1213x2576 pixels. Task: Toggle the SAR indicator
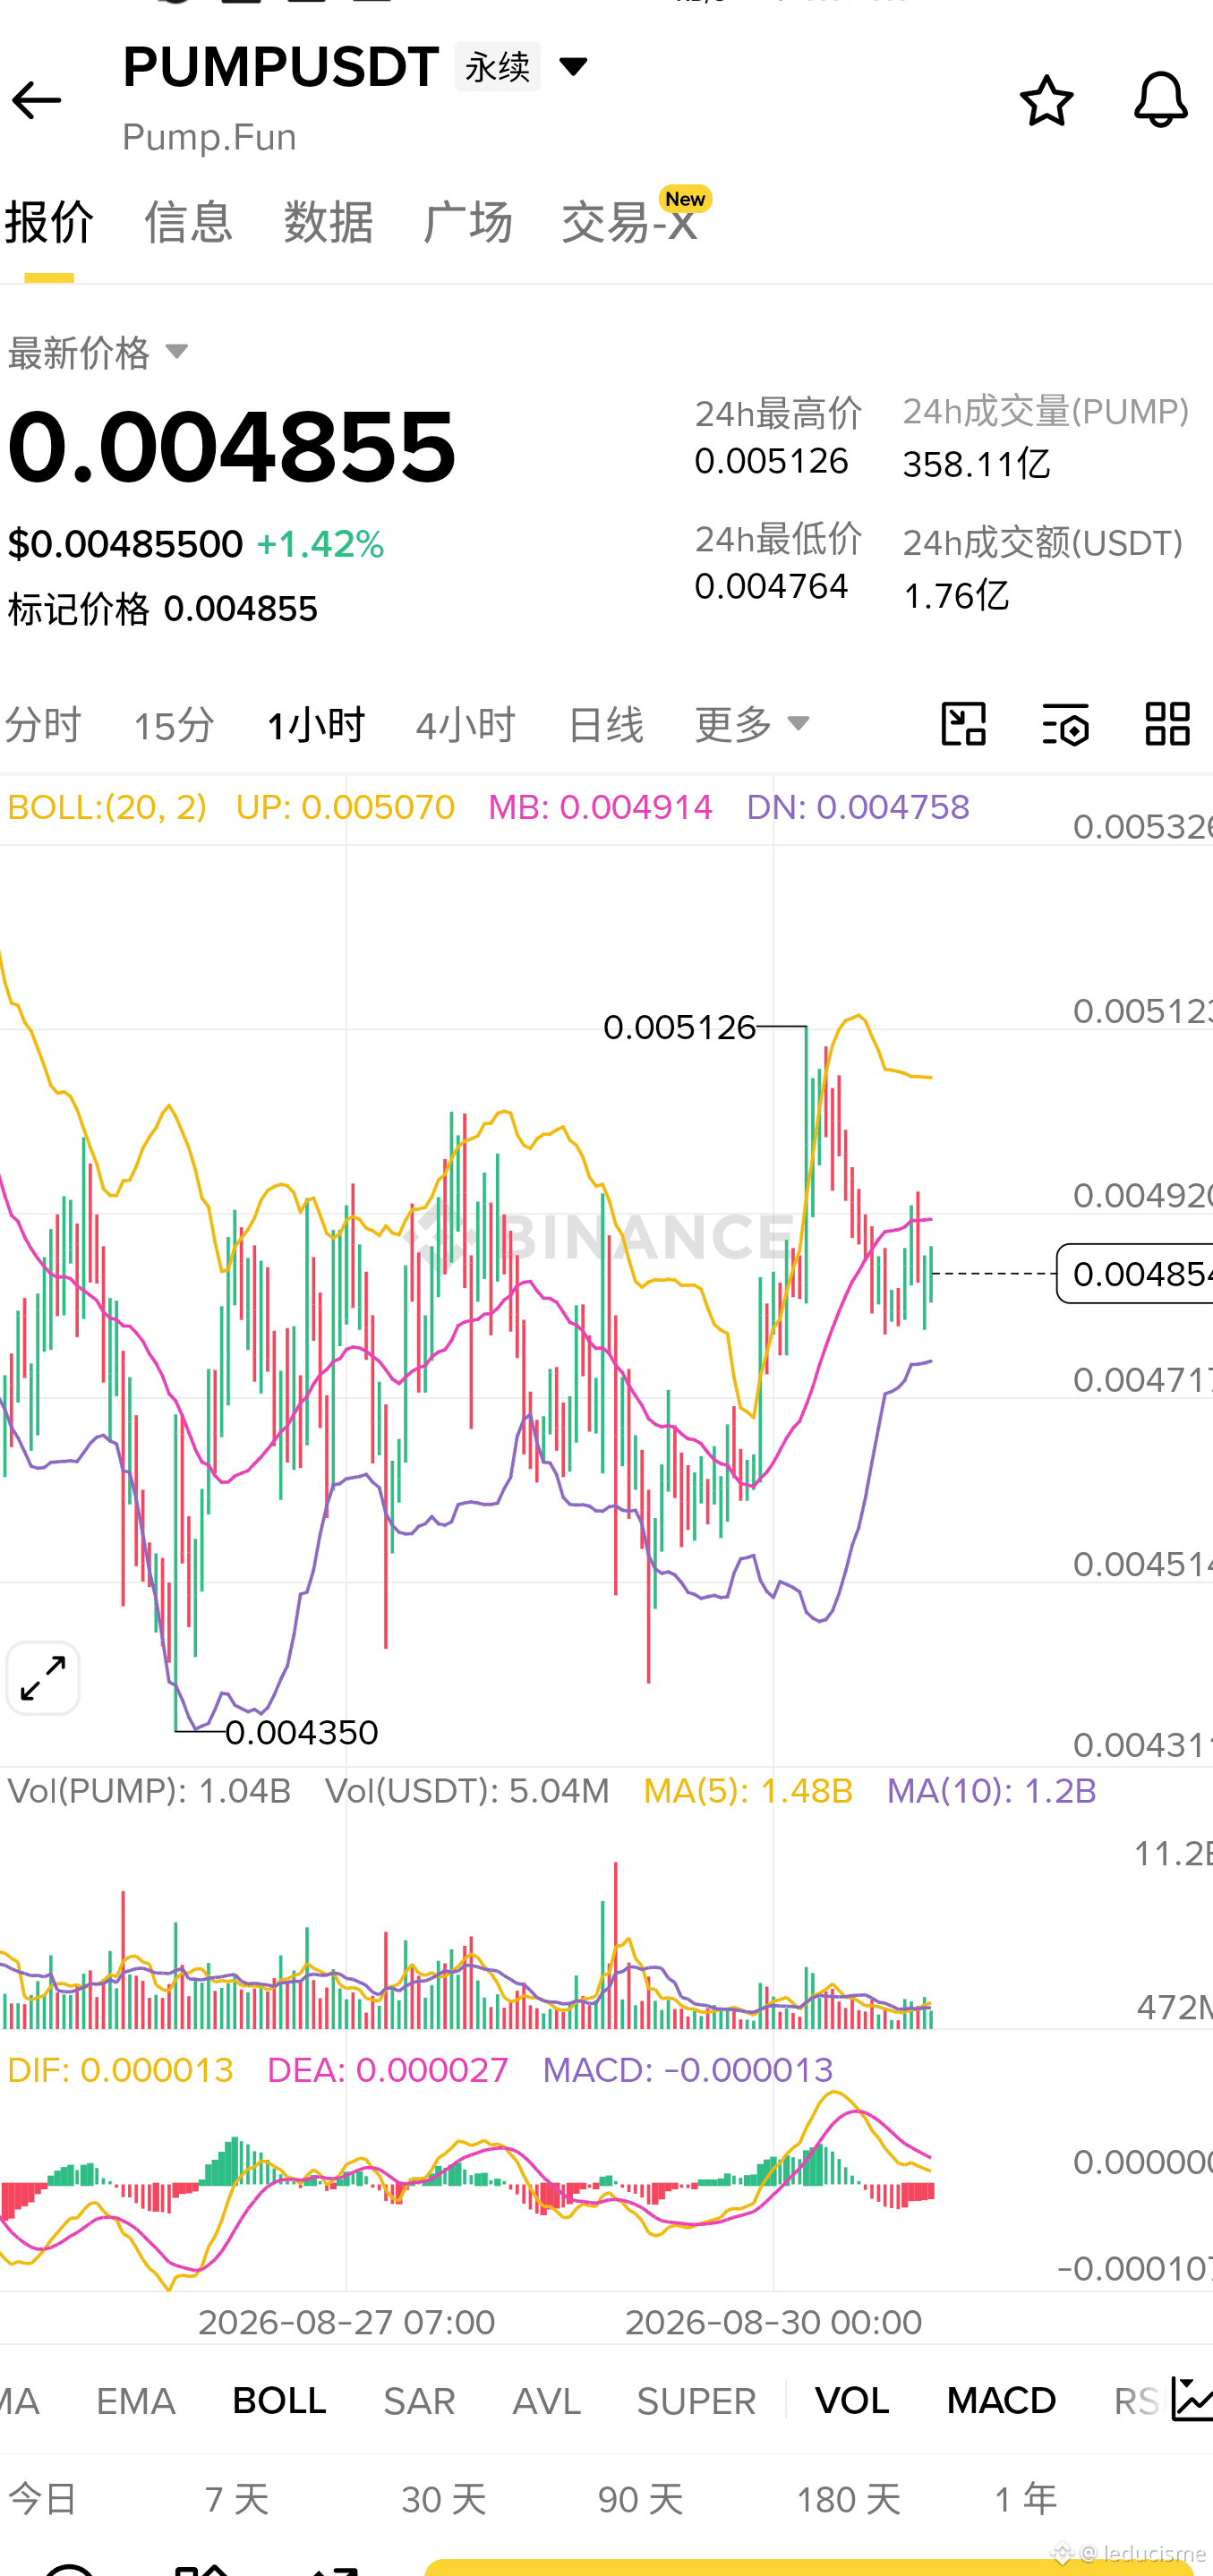pos(419,2401)
